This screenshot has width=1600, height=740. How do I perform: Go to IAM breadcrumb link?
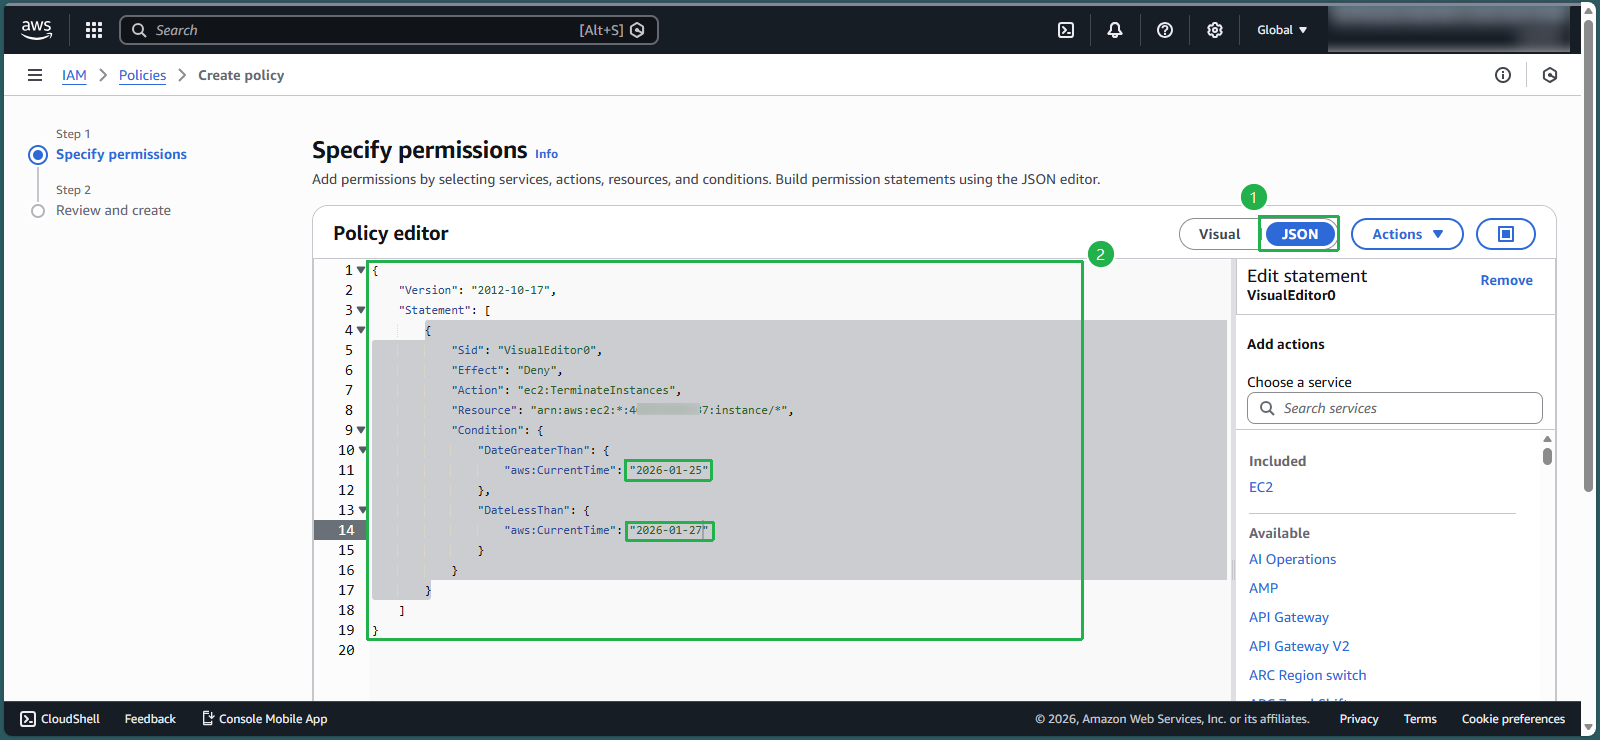click(x=74, y=75)
